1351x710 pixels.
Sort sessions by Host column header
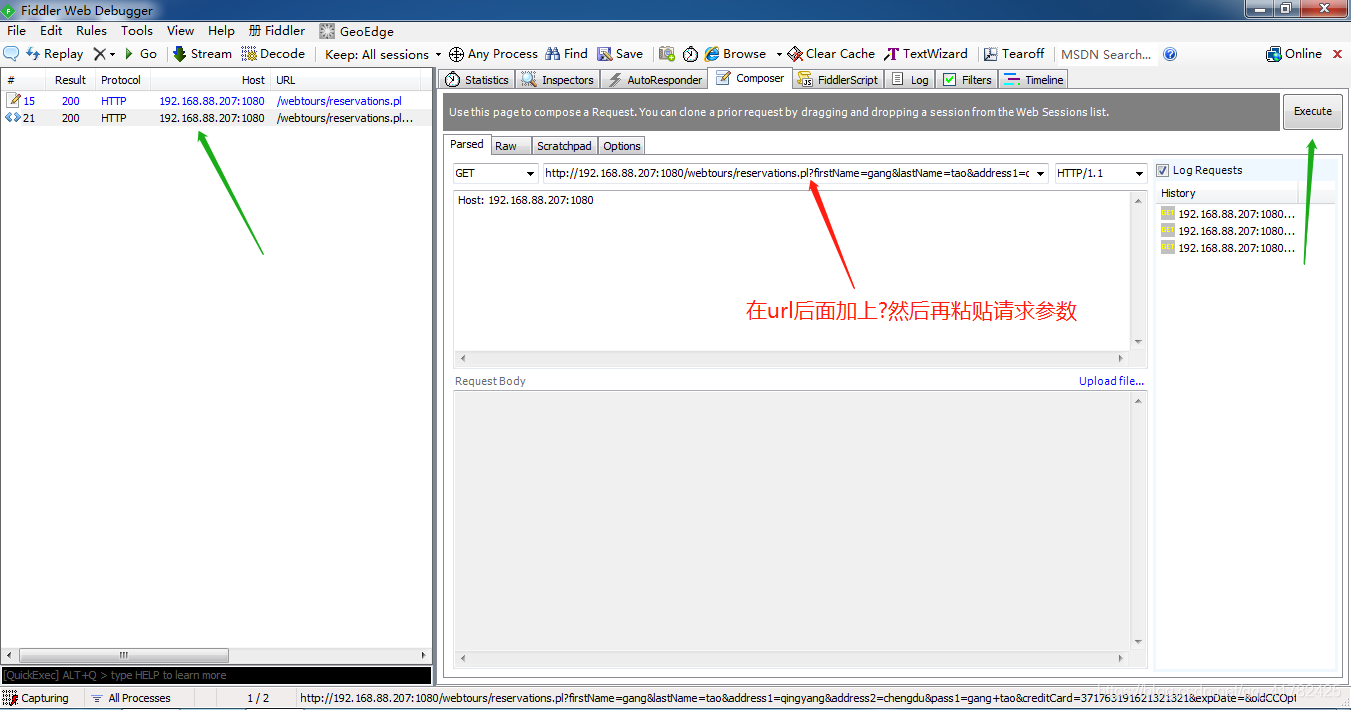click(x=211, y=80)
